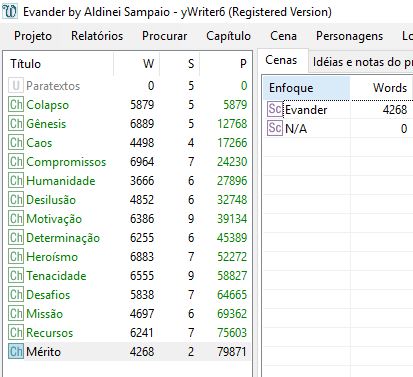The height and width of the screenshot is (377, 413).
Task: Open the Relatórios menu
Action: [97, 36]
